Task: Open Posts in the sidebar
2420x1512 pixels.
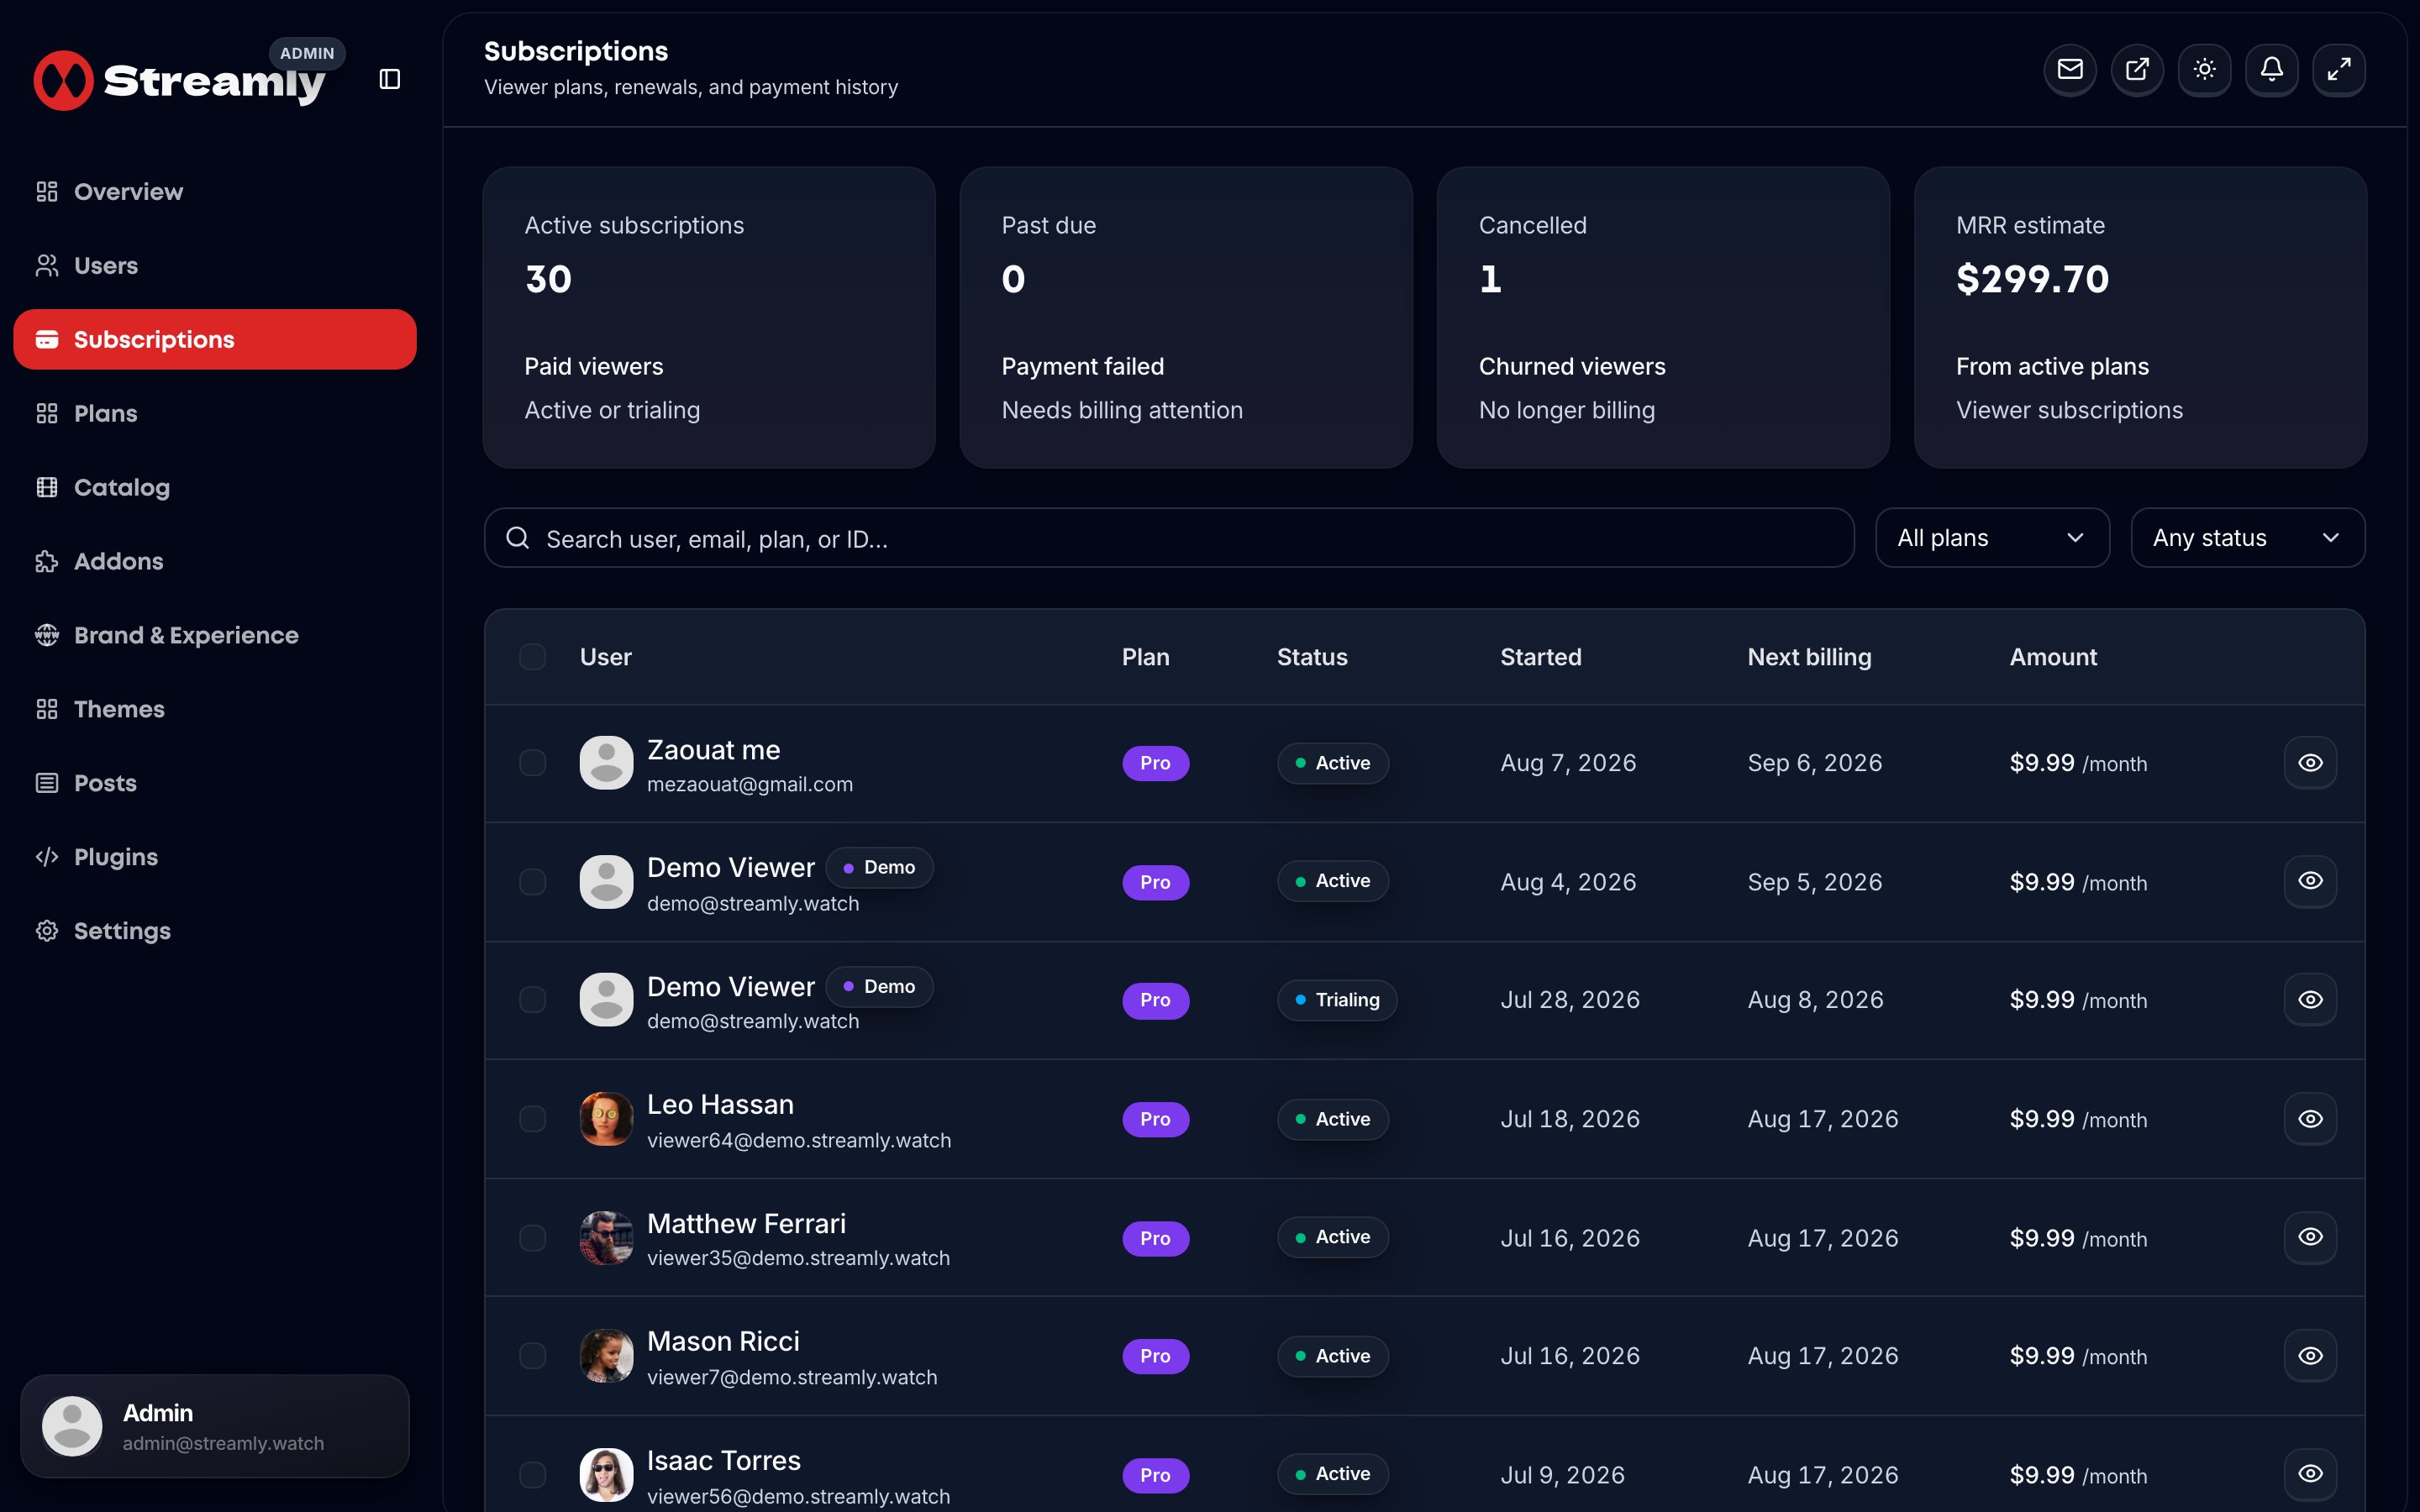Action: tap(215, 783)
